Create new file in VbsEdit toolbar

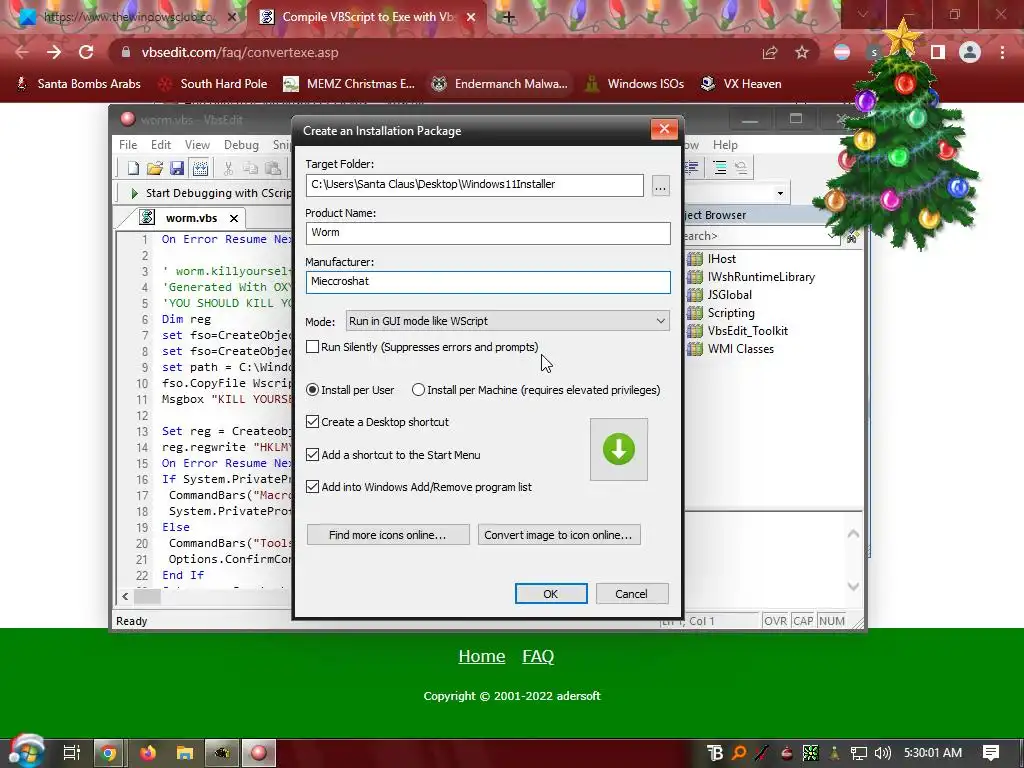pos(133,168)
